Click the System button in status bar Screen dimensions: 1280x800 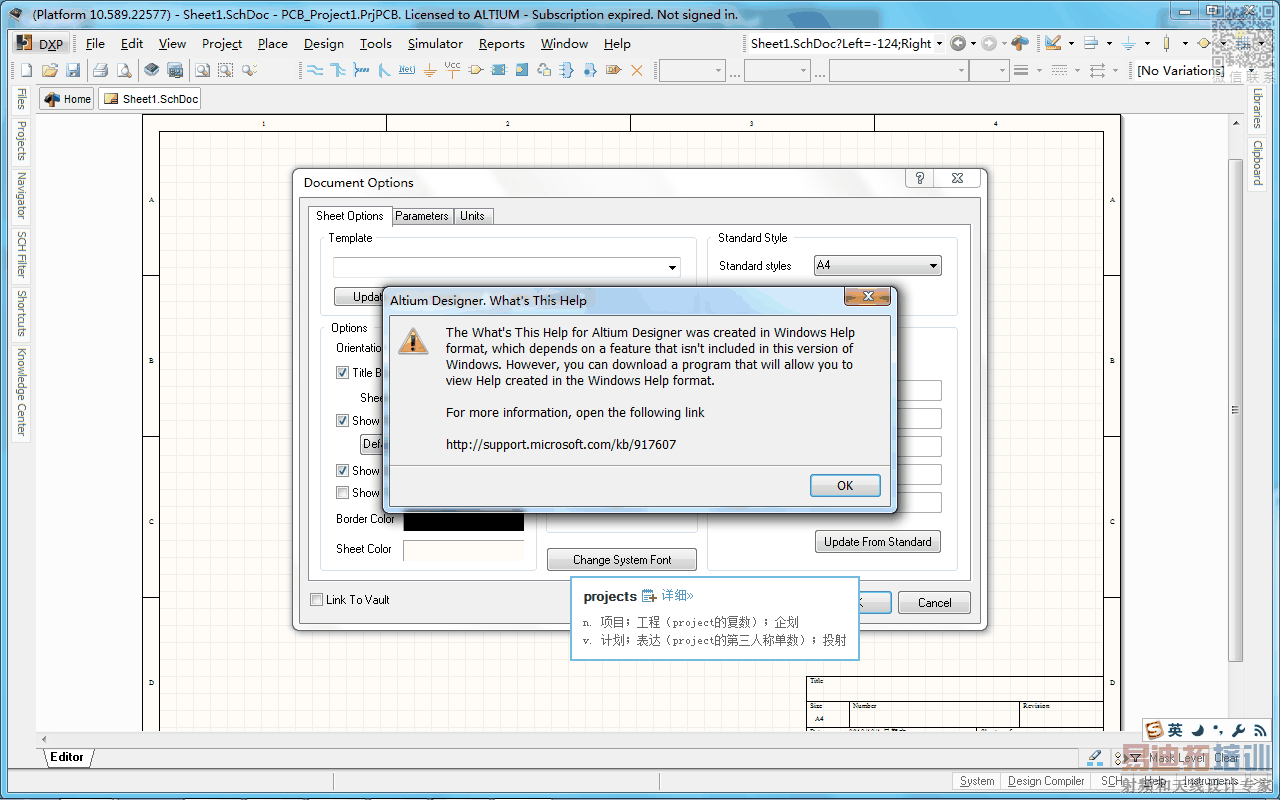[x=977, y=781]
